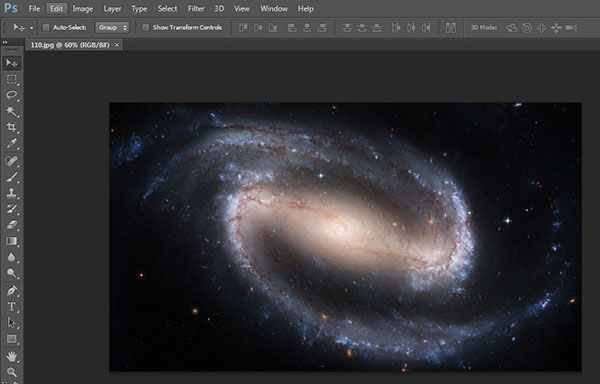Click 3D Rotate mode icon

pos(512,28)
